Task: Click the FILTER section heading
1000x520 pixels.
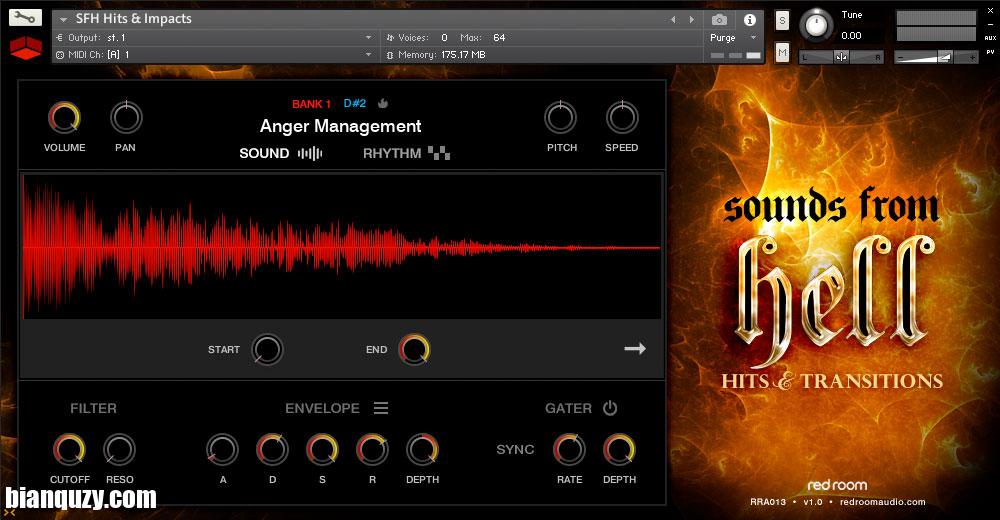Action: coord(93,408)
